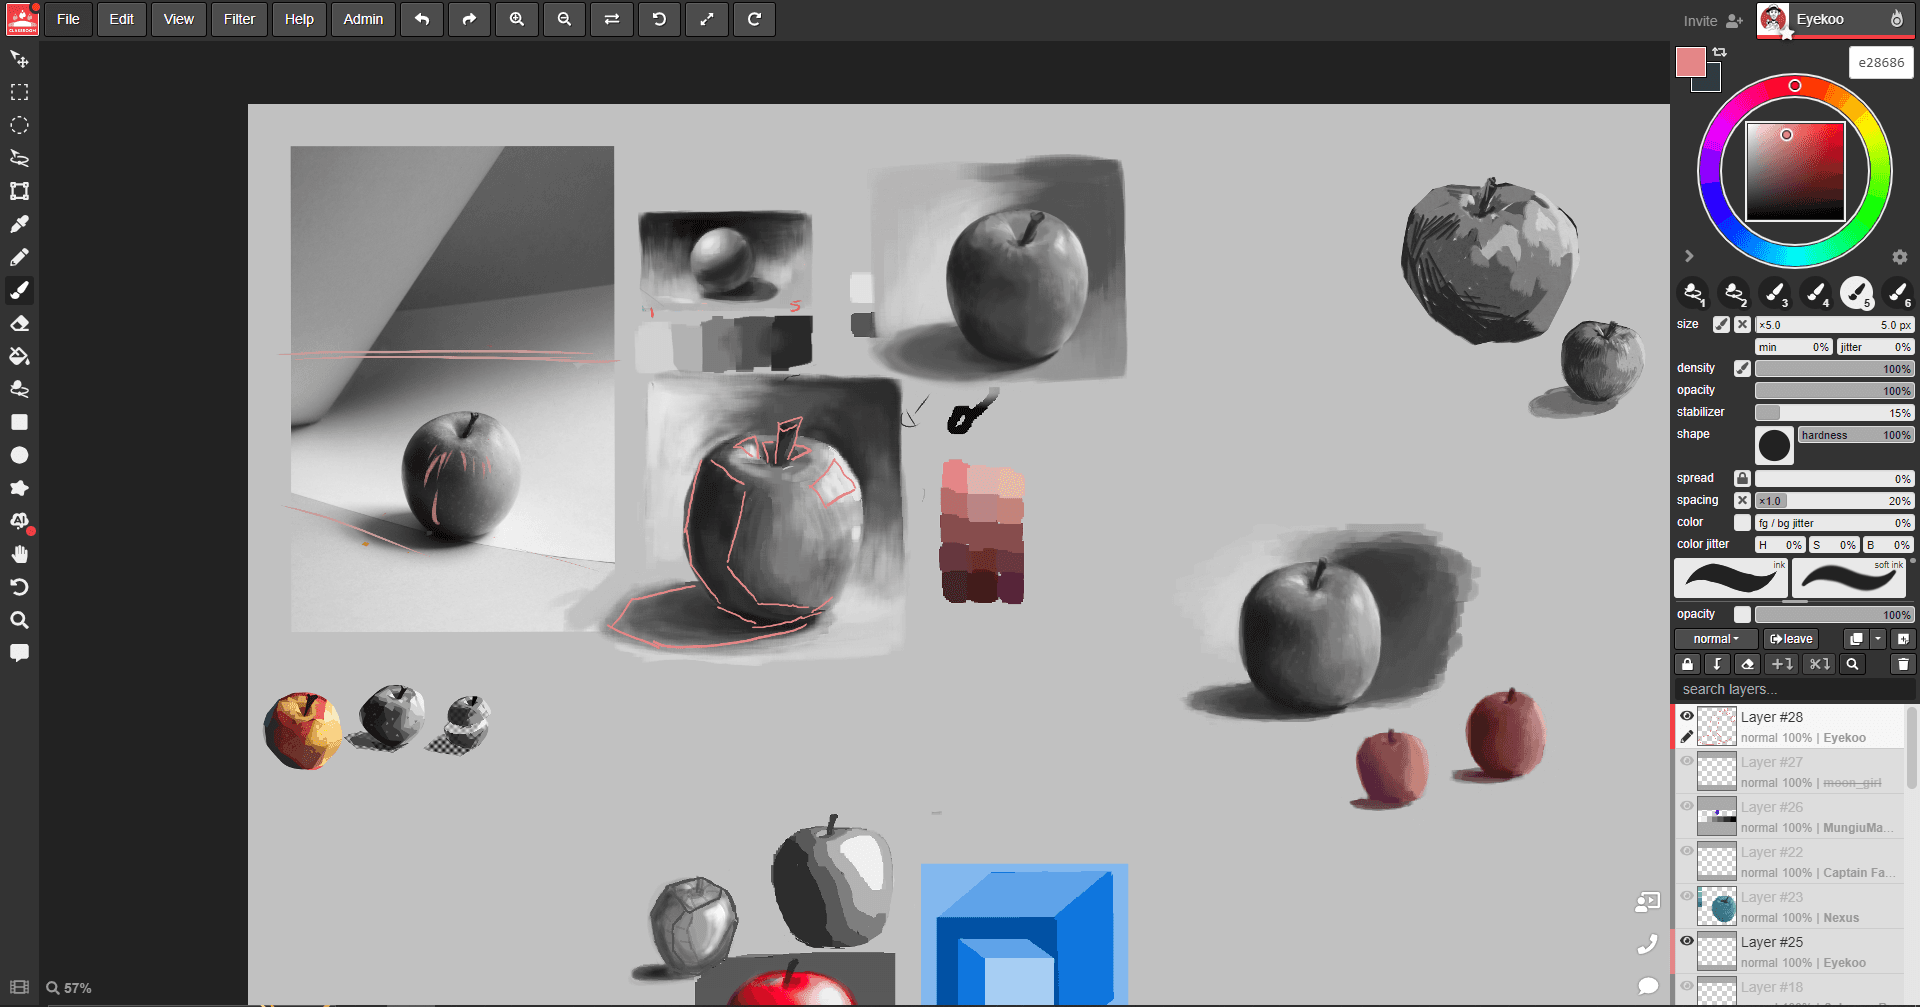Expand the duplicate layer options arrow
This screenshot has width=1920, height=1007.
[1878, 639]
